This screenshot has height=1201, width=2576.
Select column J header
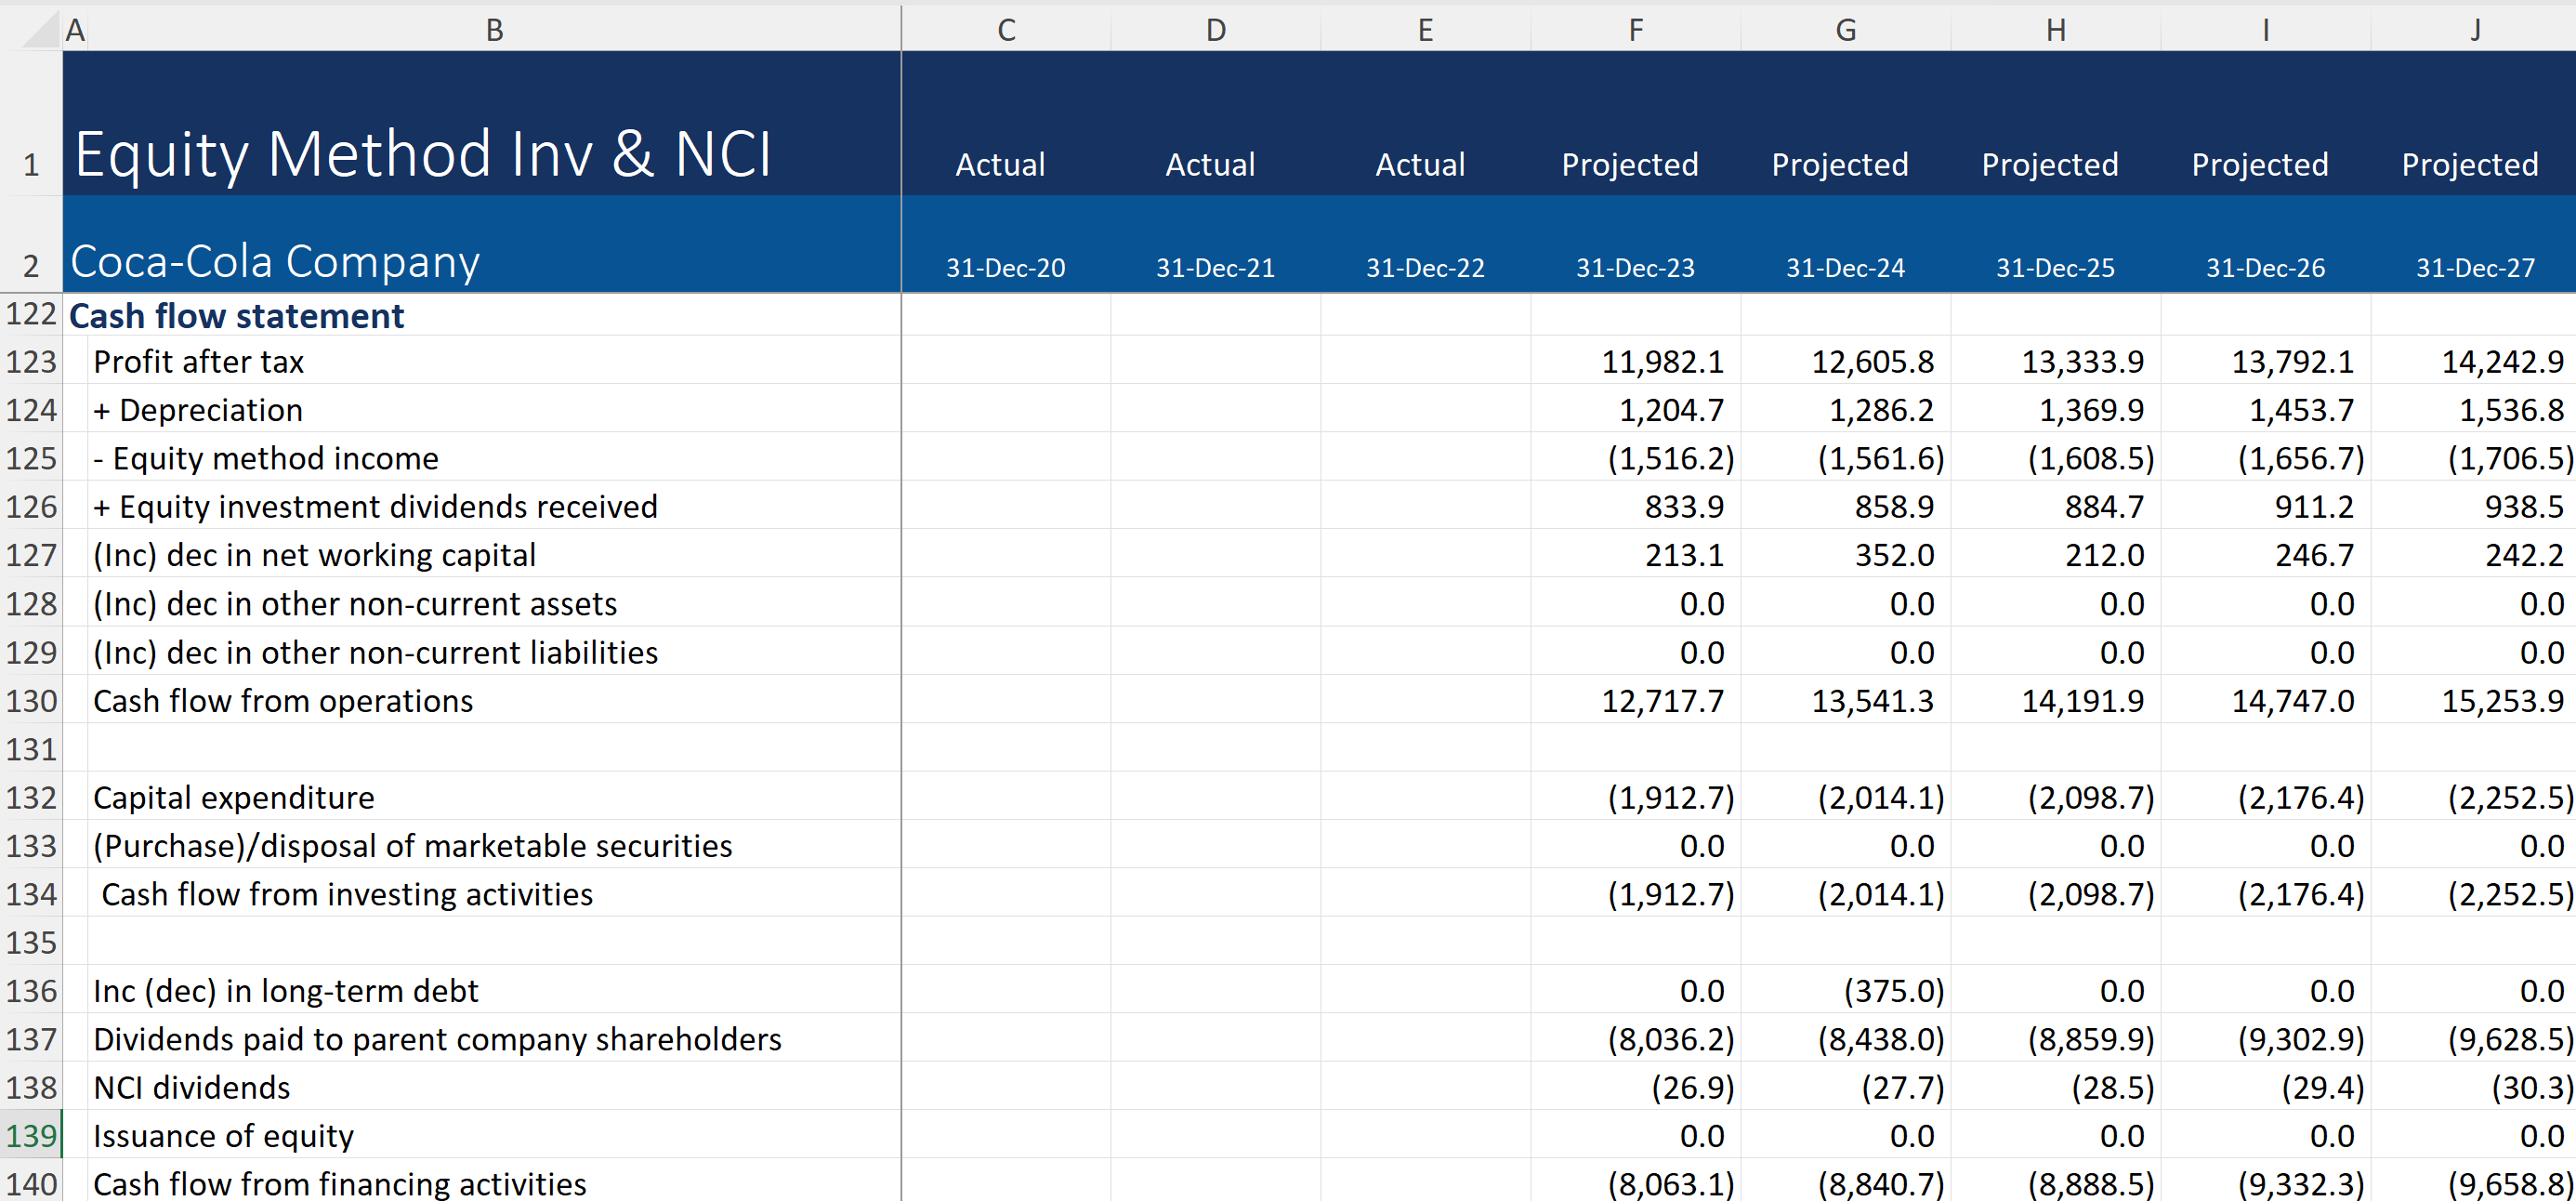pos(2474,30)
